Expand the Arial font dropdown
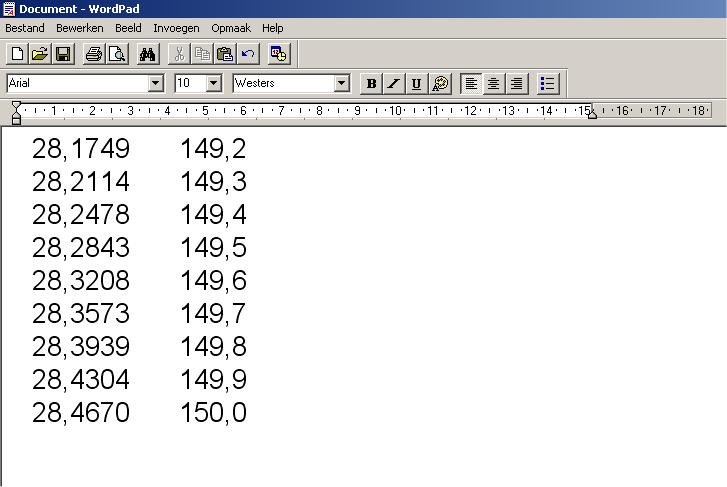 click(155, 84)
